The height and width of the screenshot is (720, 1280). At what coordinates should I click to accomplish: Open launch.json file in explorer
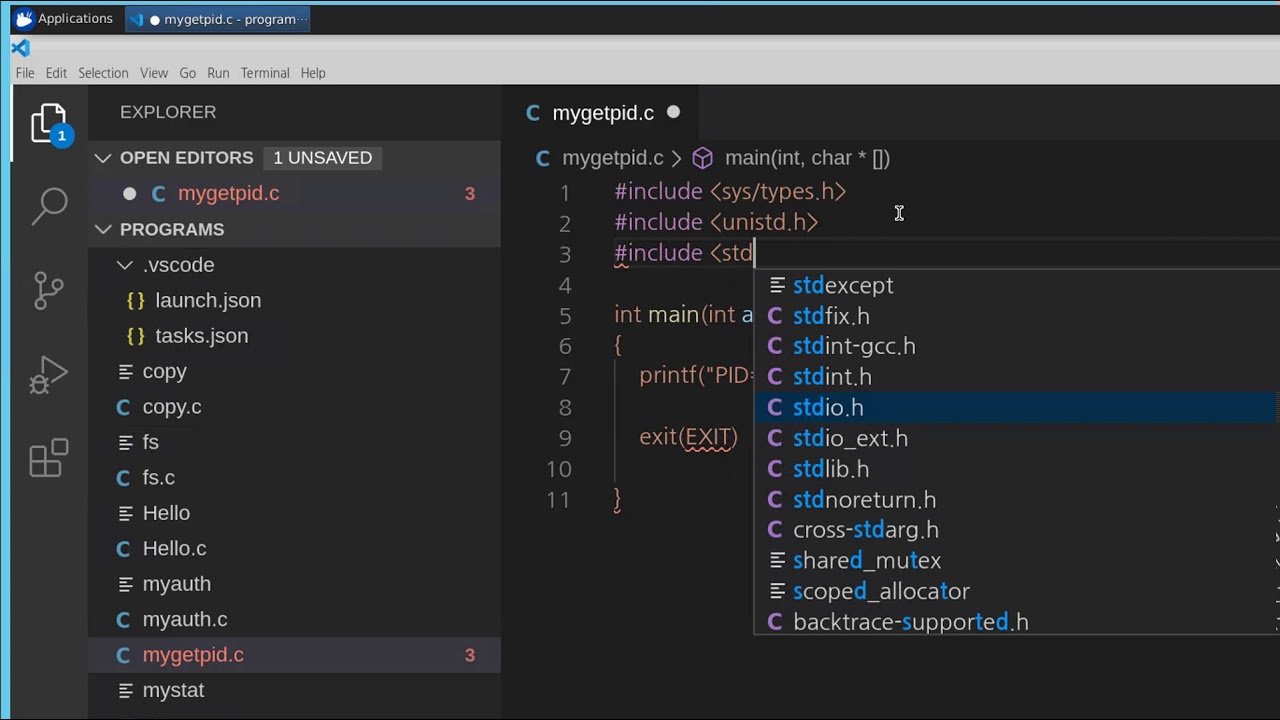point(207,300)
